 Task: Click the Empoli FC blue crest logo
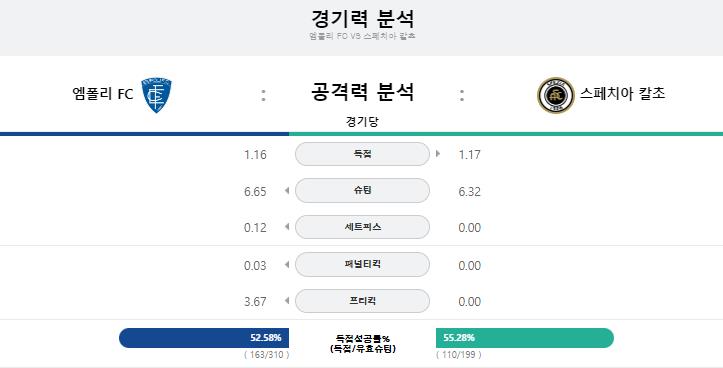156,95
